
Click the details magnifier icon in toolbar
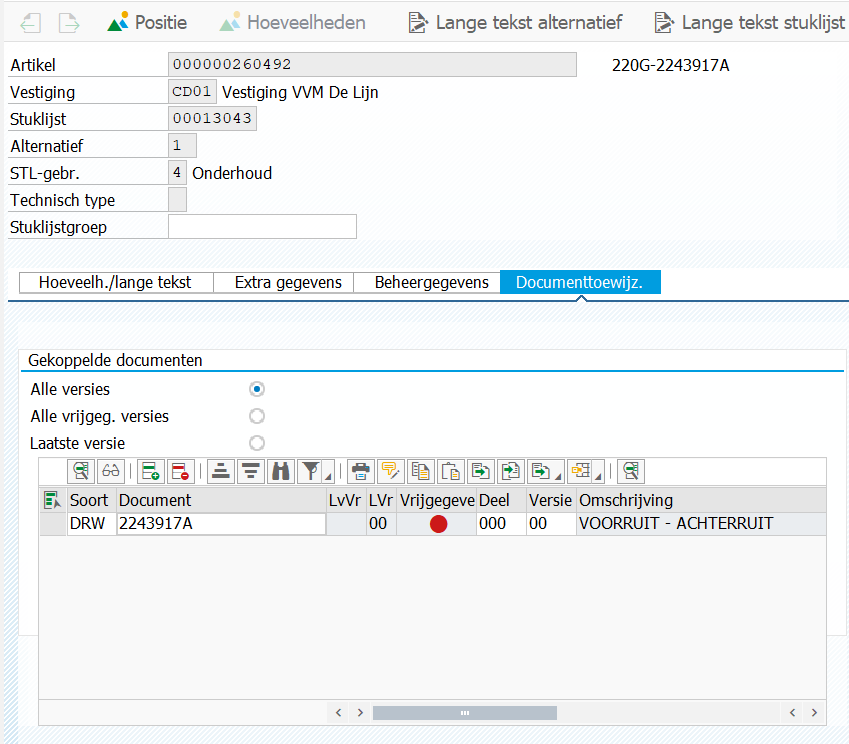81,471
